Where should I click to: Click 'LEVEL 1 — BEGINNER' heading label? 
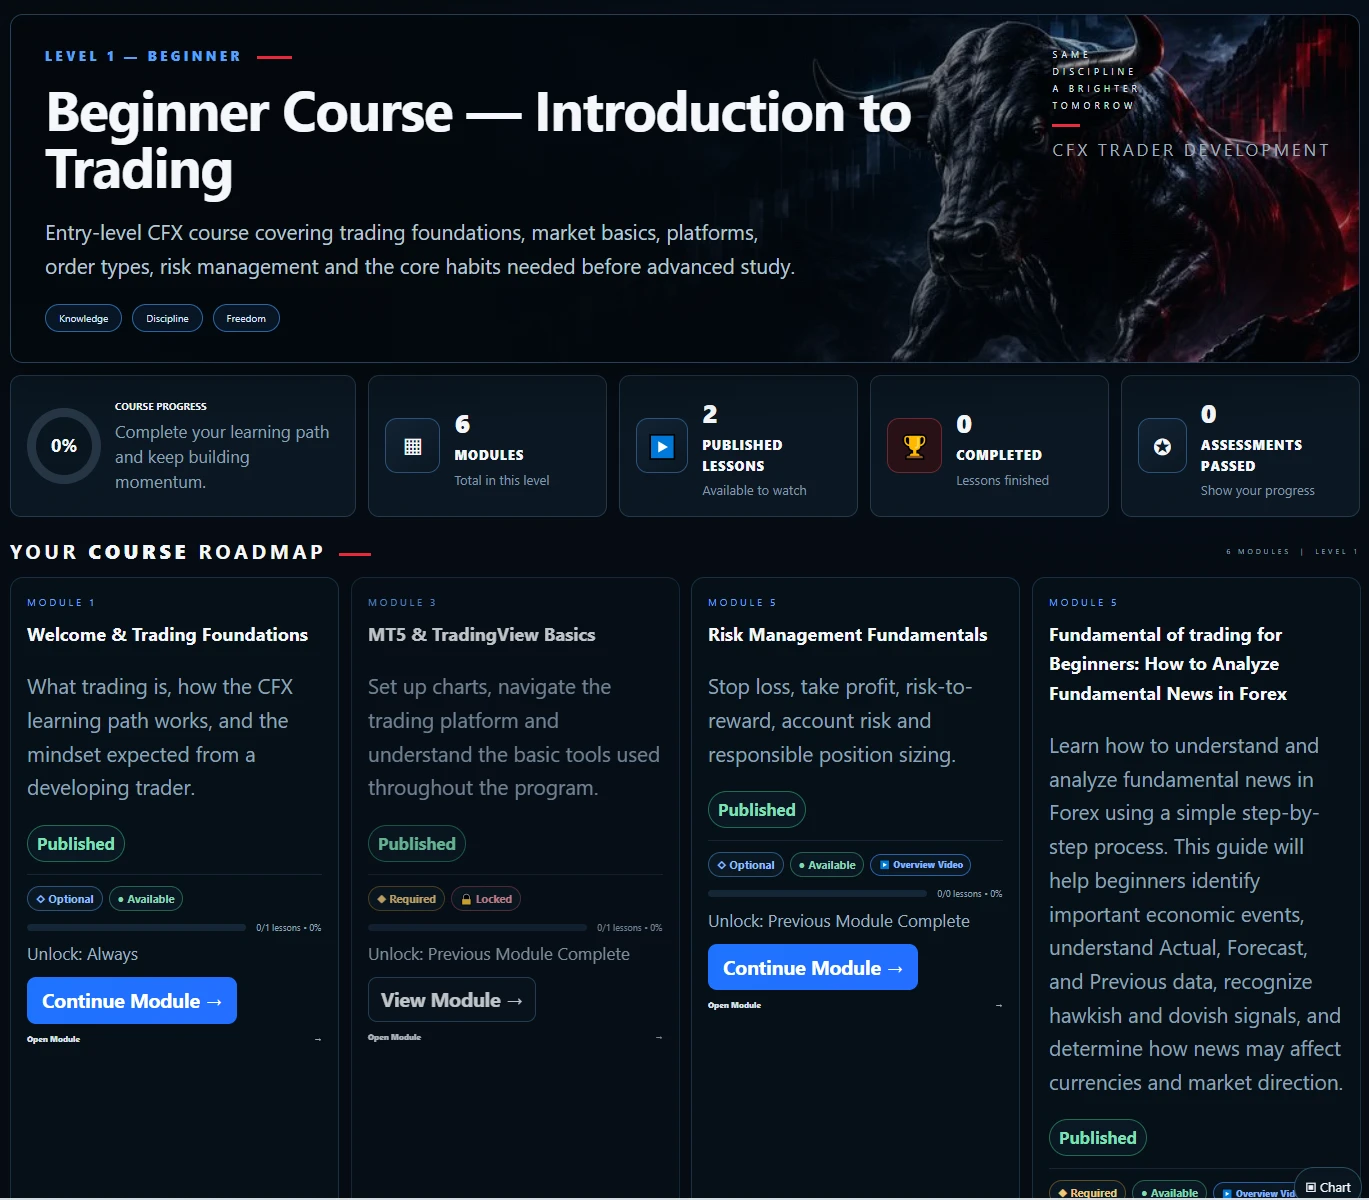(x=143, y=57)
